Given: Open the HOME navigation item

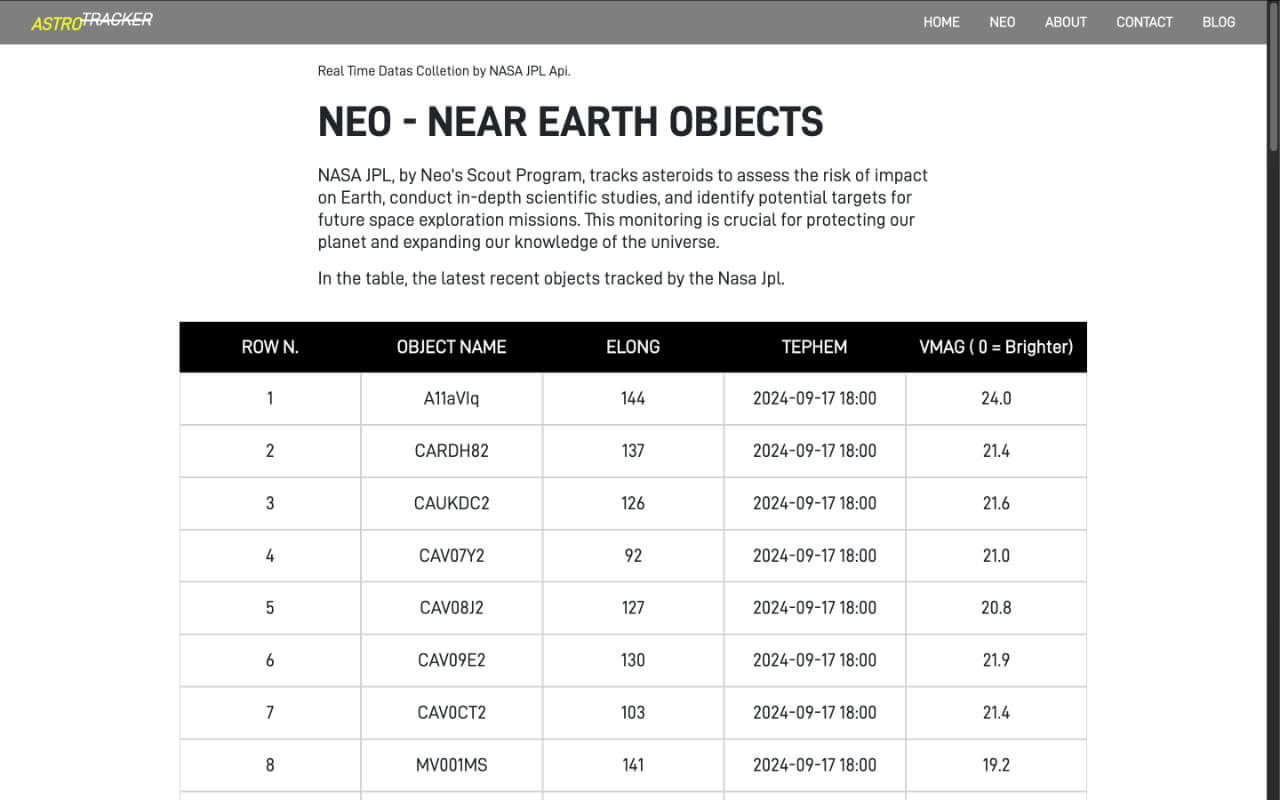Looking at the screenshot, I should pos(941,22).
